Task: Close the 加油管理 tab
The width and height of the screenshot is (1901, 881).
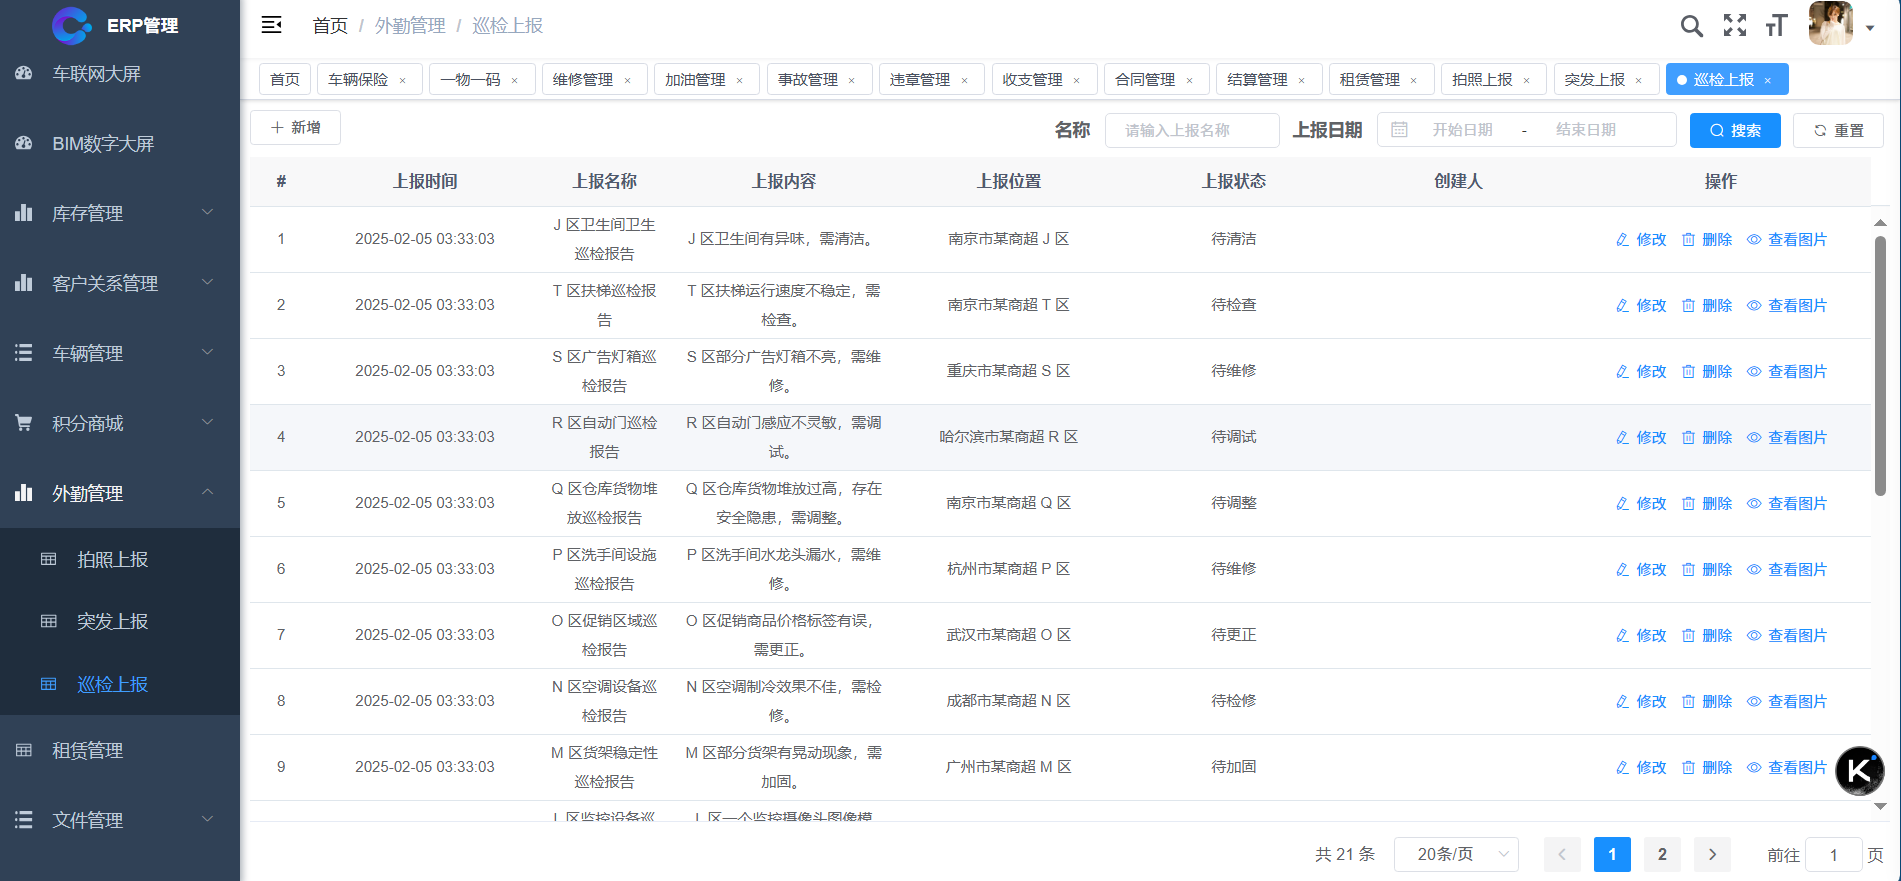Action: 740,81
